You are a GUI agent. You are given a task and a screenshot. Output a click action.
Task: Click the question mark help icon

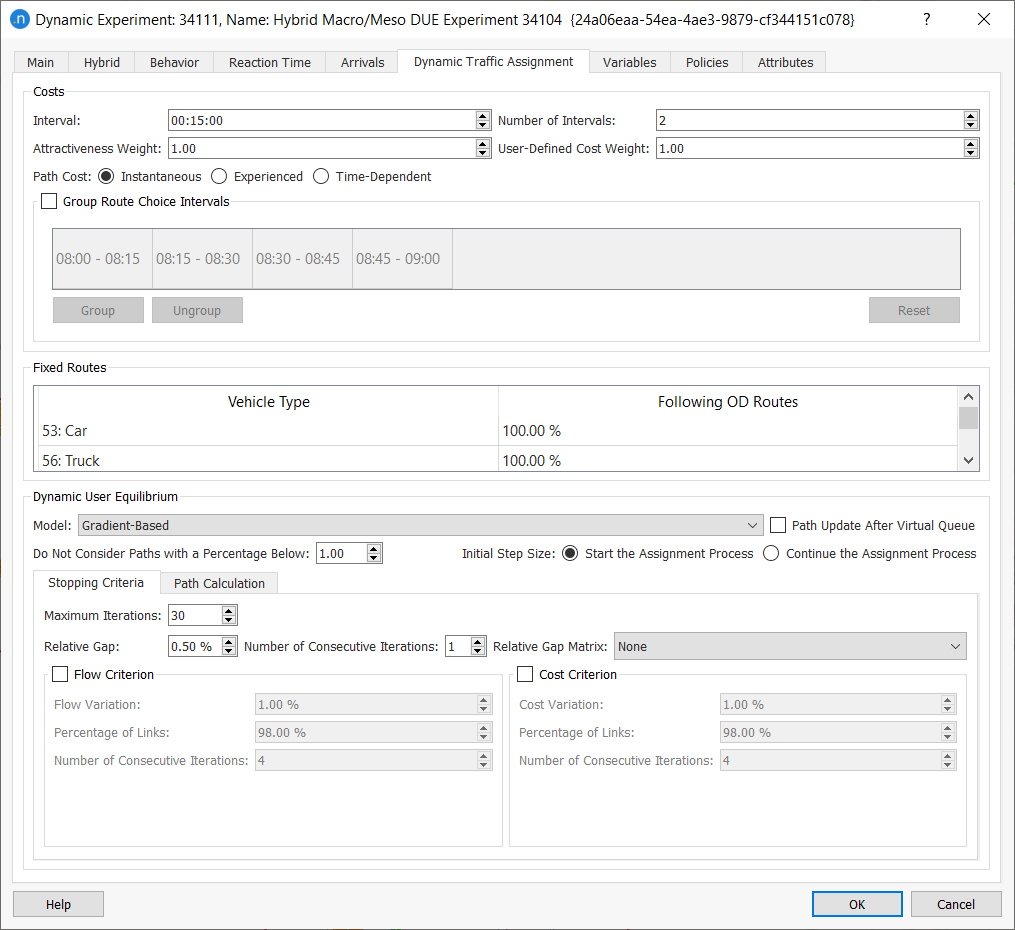point(927,20)
